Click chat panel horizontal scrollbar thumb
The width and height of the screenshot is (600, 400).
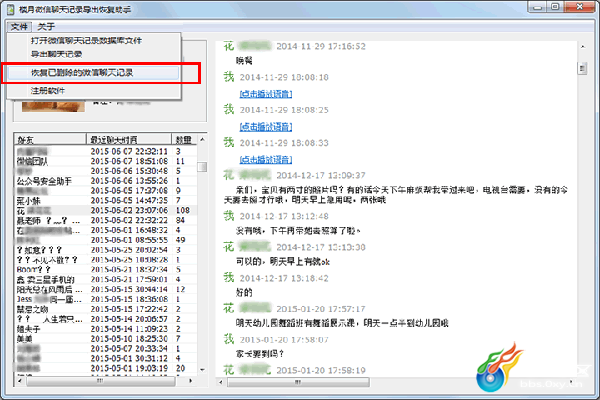click(298, 382)
